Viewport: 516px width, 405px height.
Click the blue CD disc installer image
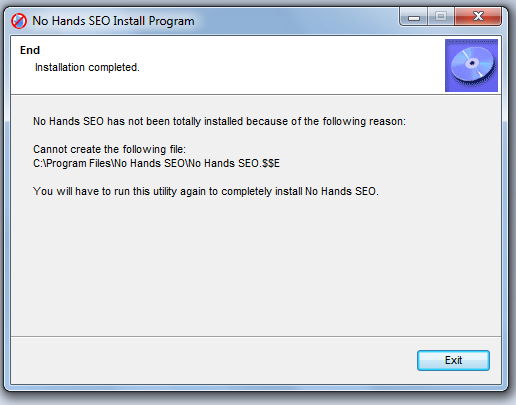pos(471,65)
